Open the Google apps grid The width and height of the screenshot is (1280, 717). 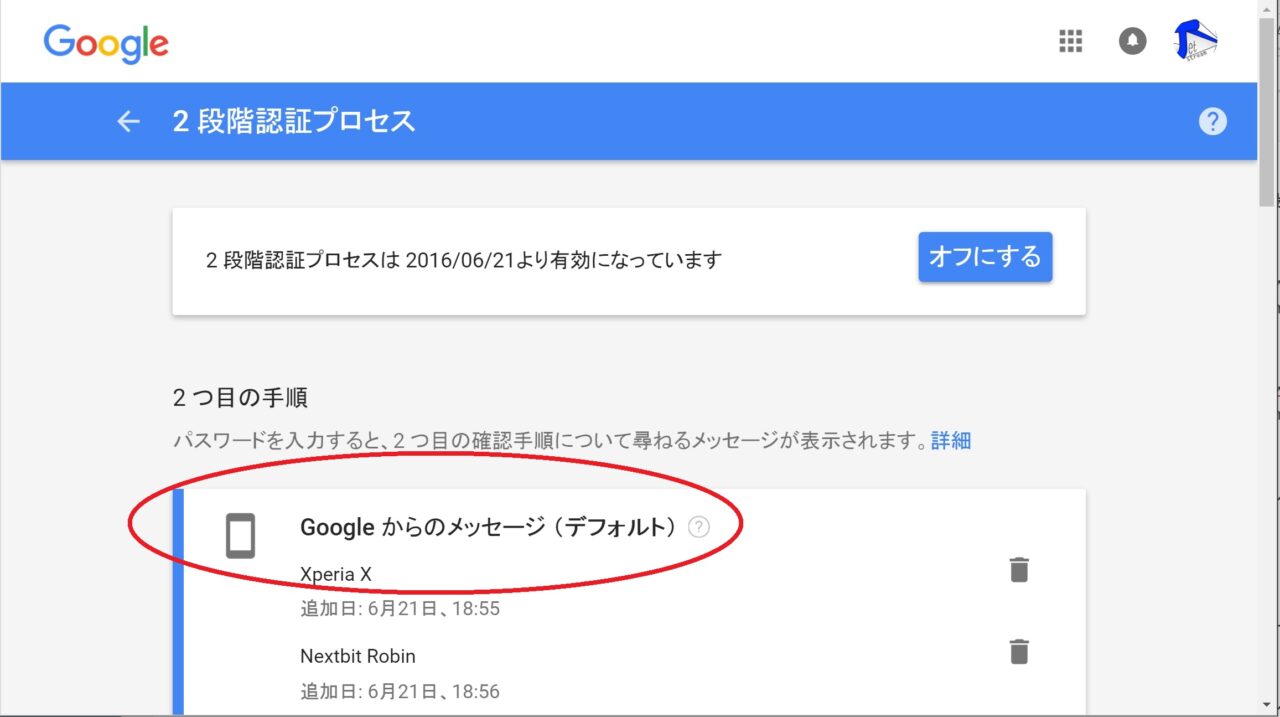(1071, 41)
